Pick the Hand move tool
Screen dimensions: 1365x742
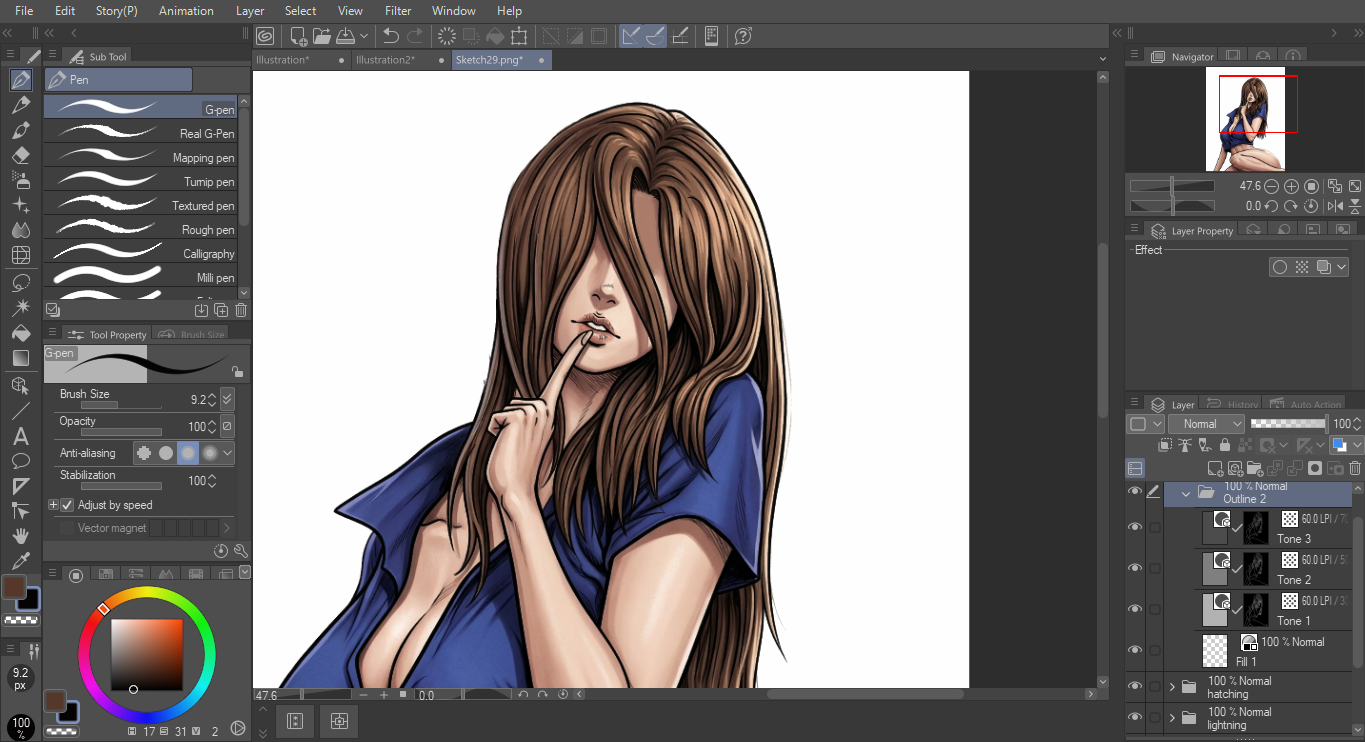click(x=21, y=537)
